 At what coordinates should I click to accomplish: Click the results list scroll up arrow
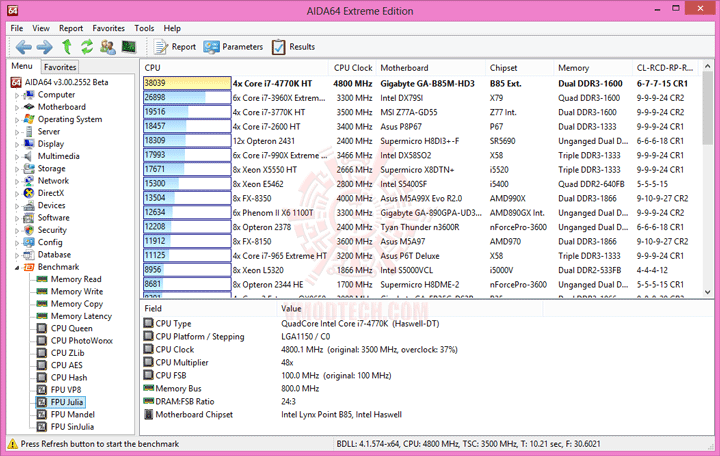[x=707, y=67]
